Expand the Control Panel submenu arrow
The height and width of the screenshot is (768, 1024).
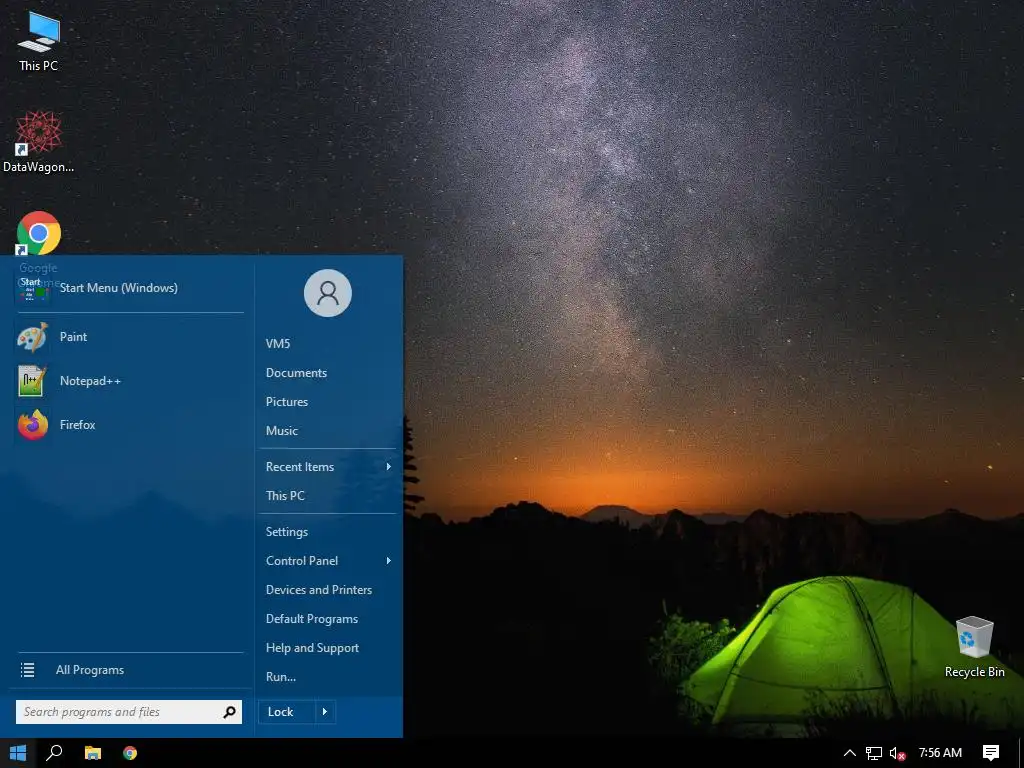(388, 560)
